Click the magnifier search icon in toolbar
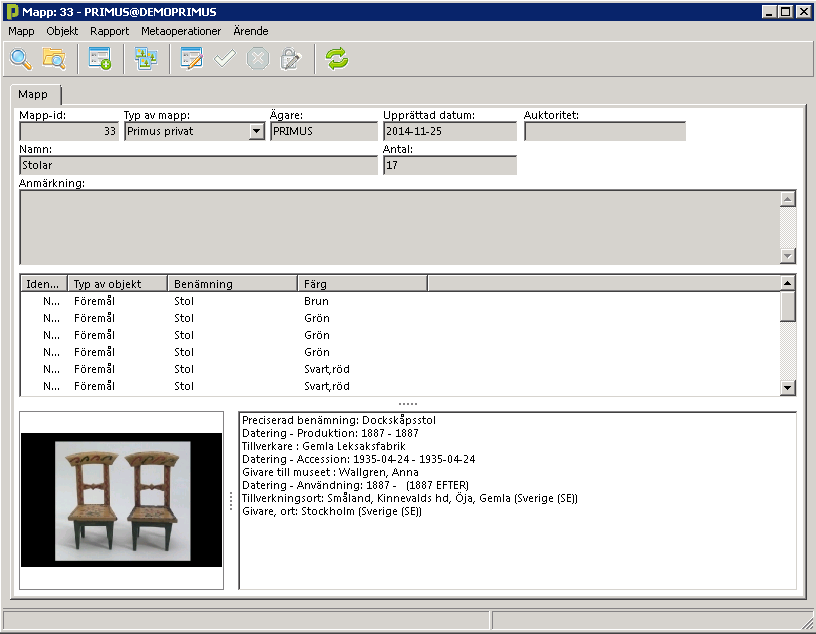Viewport: 816px width, 634px height. tap(21, 59)
